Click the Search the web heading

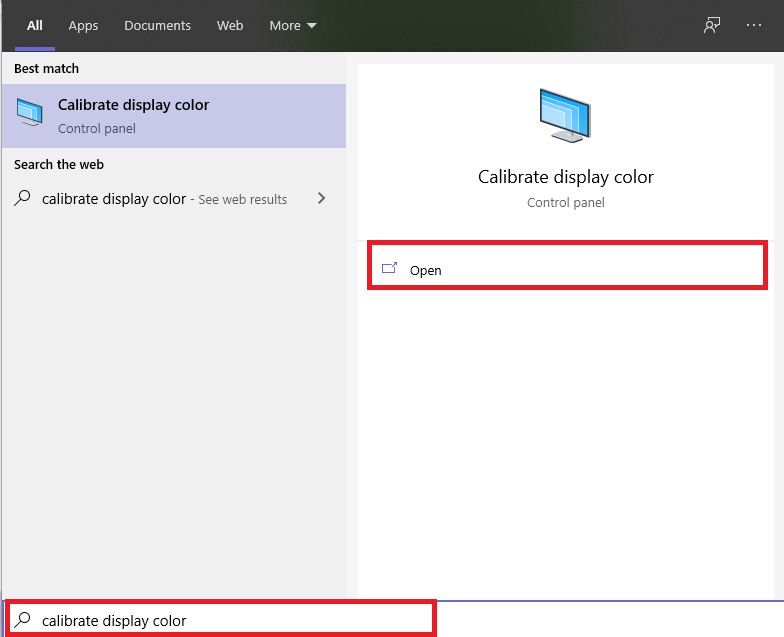point(59,164)
